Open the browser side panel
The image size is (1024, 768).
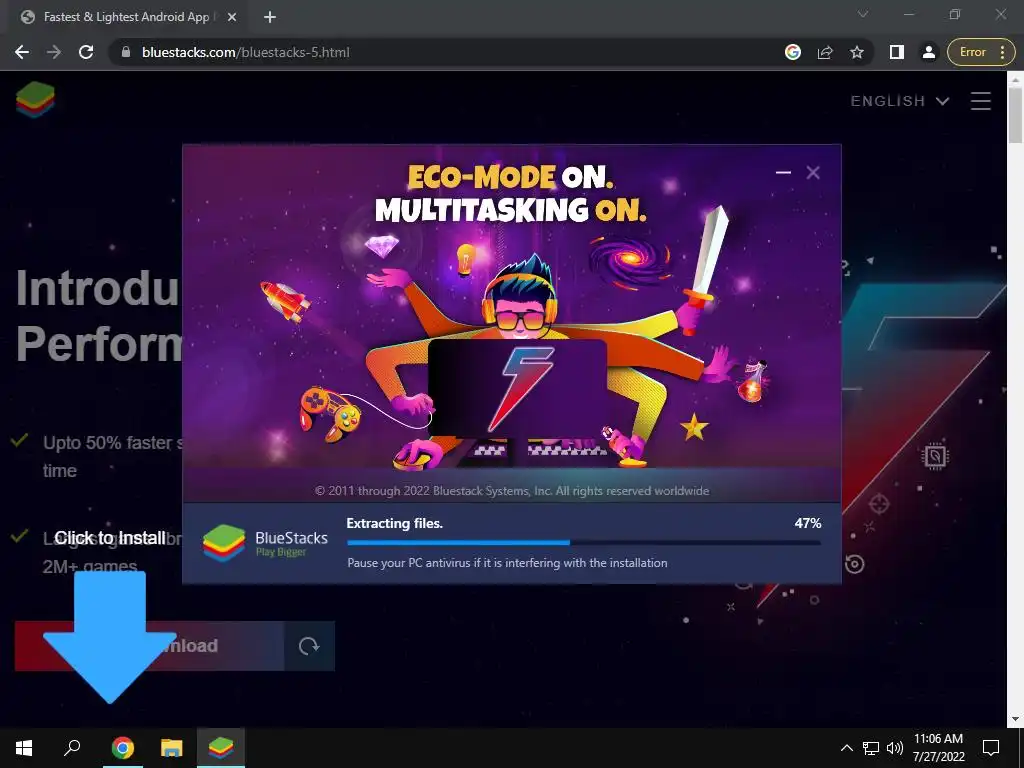pyautogui.click(x=897, y=52)
